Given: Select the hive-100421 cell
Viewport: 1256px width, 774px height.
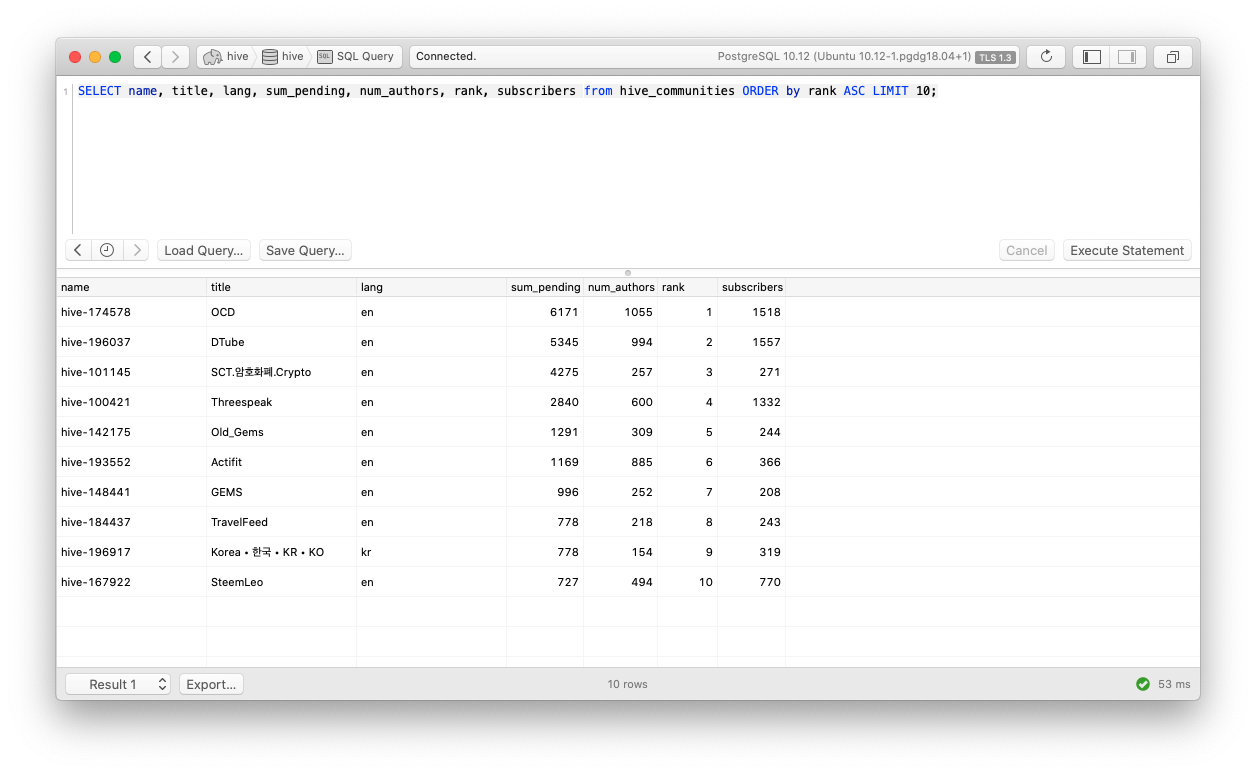Looking at the screenshot, I should pos(131,402).
